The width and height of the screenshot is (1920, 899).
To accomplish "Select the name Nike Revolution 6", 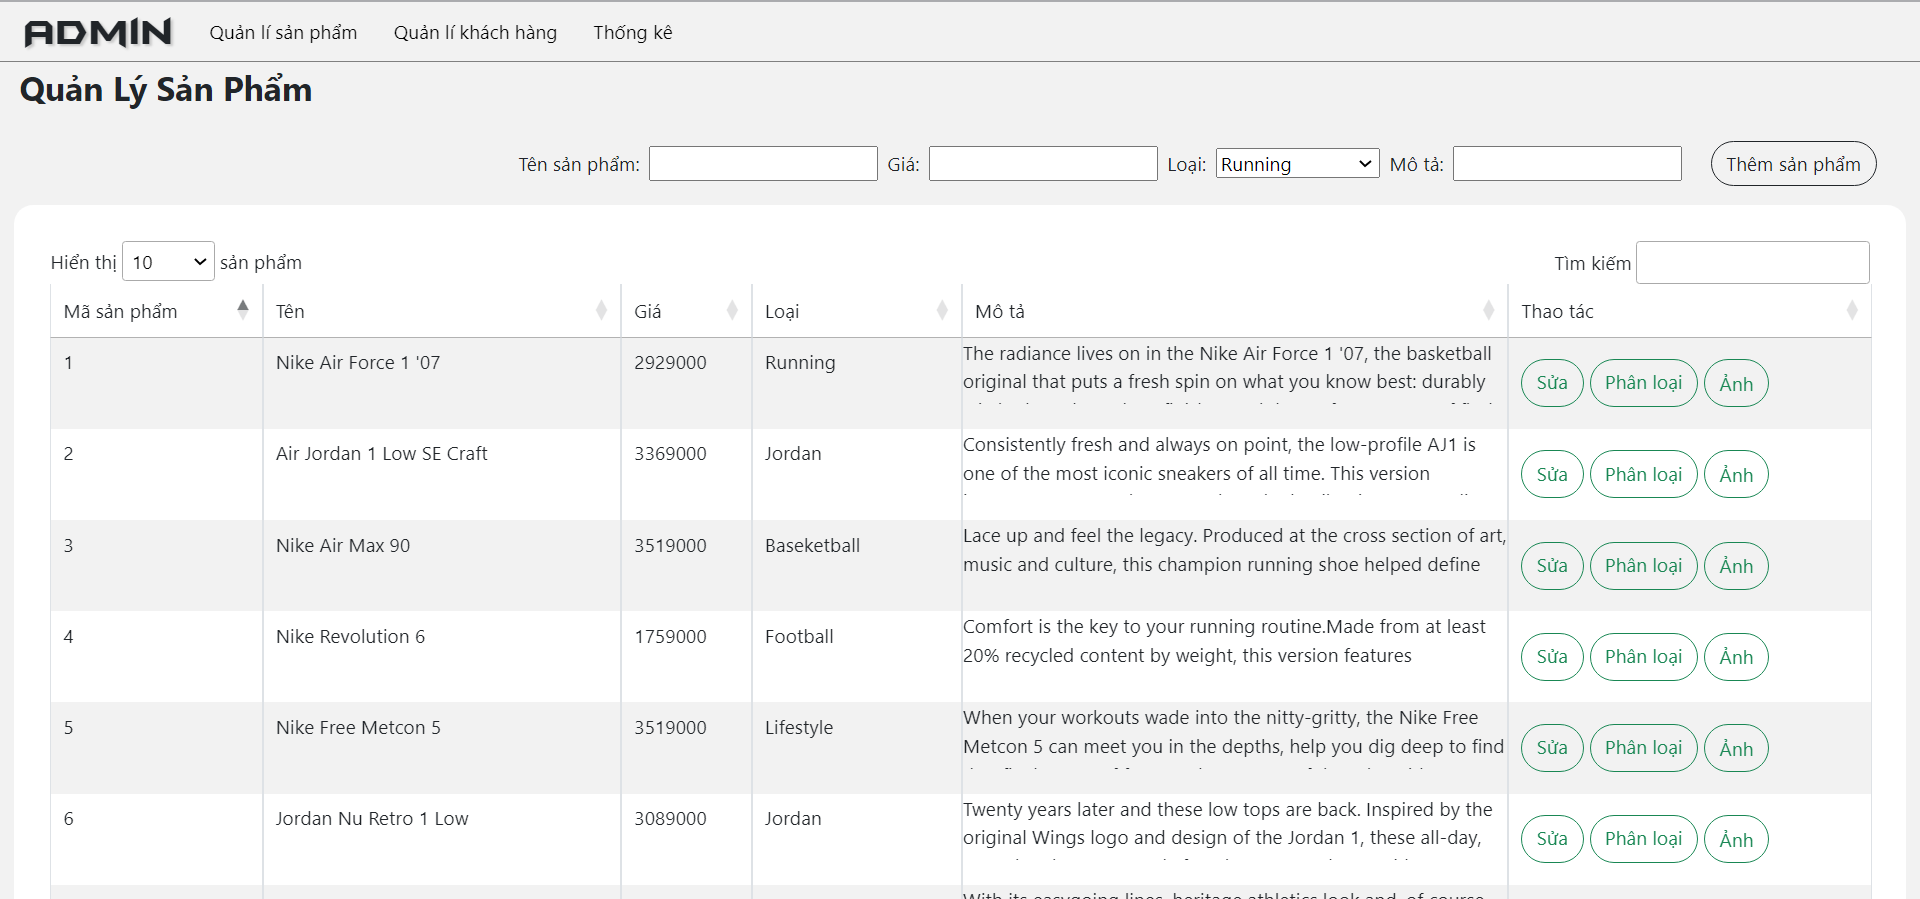I will [x=350, y=637].
